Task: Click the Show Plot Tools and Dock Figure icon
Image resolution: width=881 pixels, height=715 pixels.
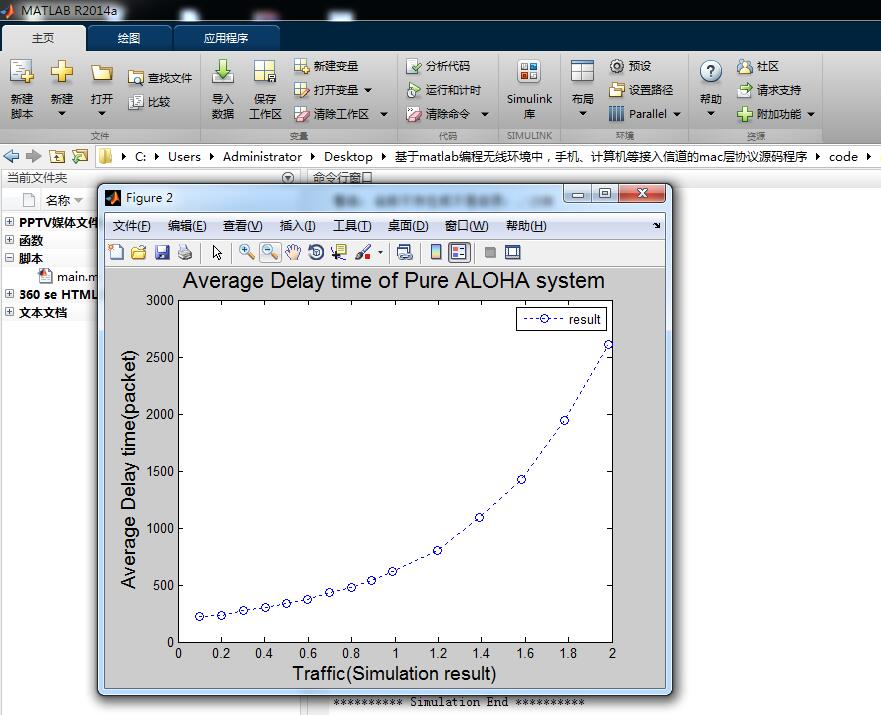Action: [x=512, y=252]
